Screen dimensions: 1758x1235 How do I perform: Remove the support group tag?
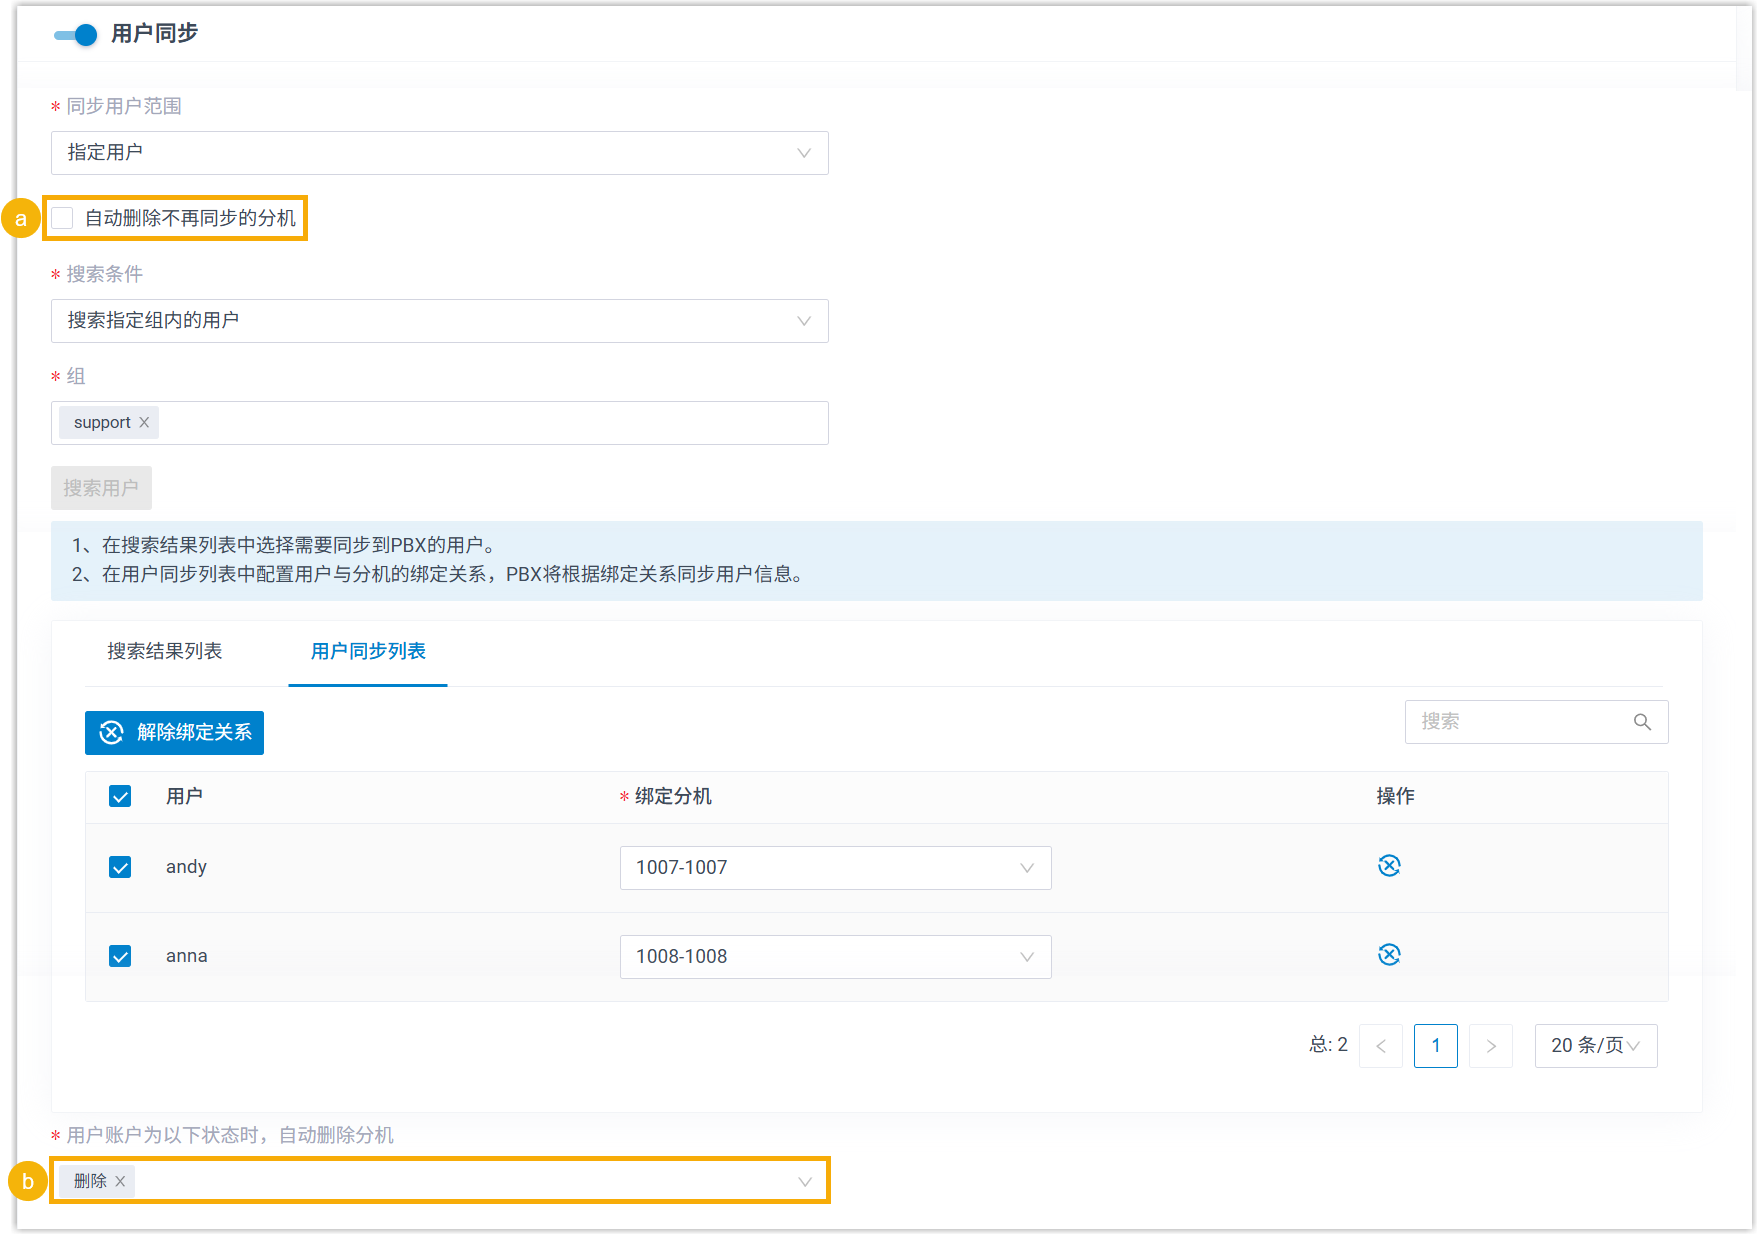[145, 423]
